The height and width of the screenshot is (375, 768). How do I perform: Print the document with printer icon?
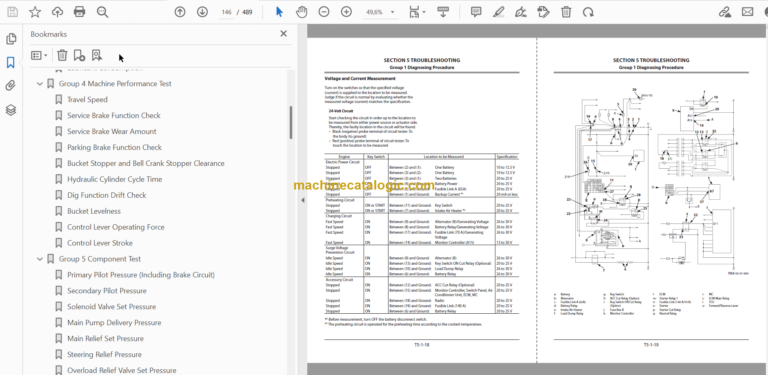coord(79,12)
